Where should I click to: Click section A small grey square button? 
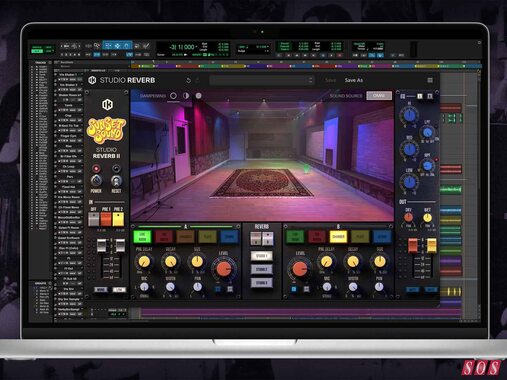pos(230,289)
